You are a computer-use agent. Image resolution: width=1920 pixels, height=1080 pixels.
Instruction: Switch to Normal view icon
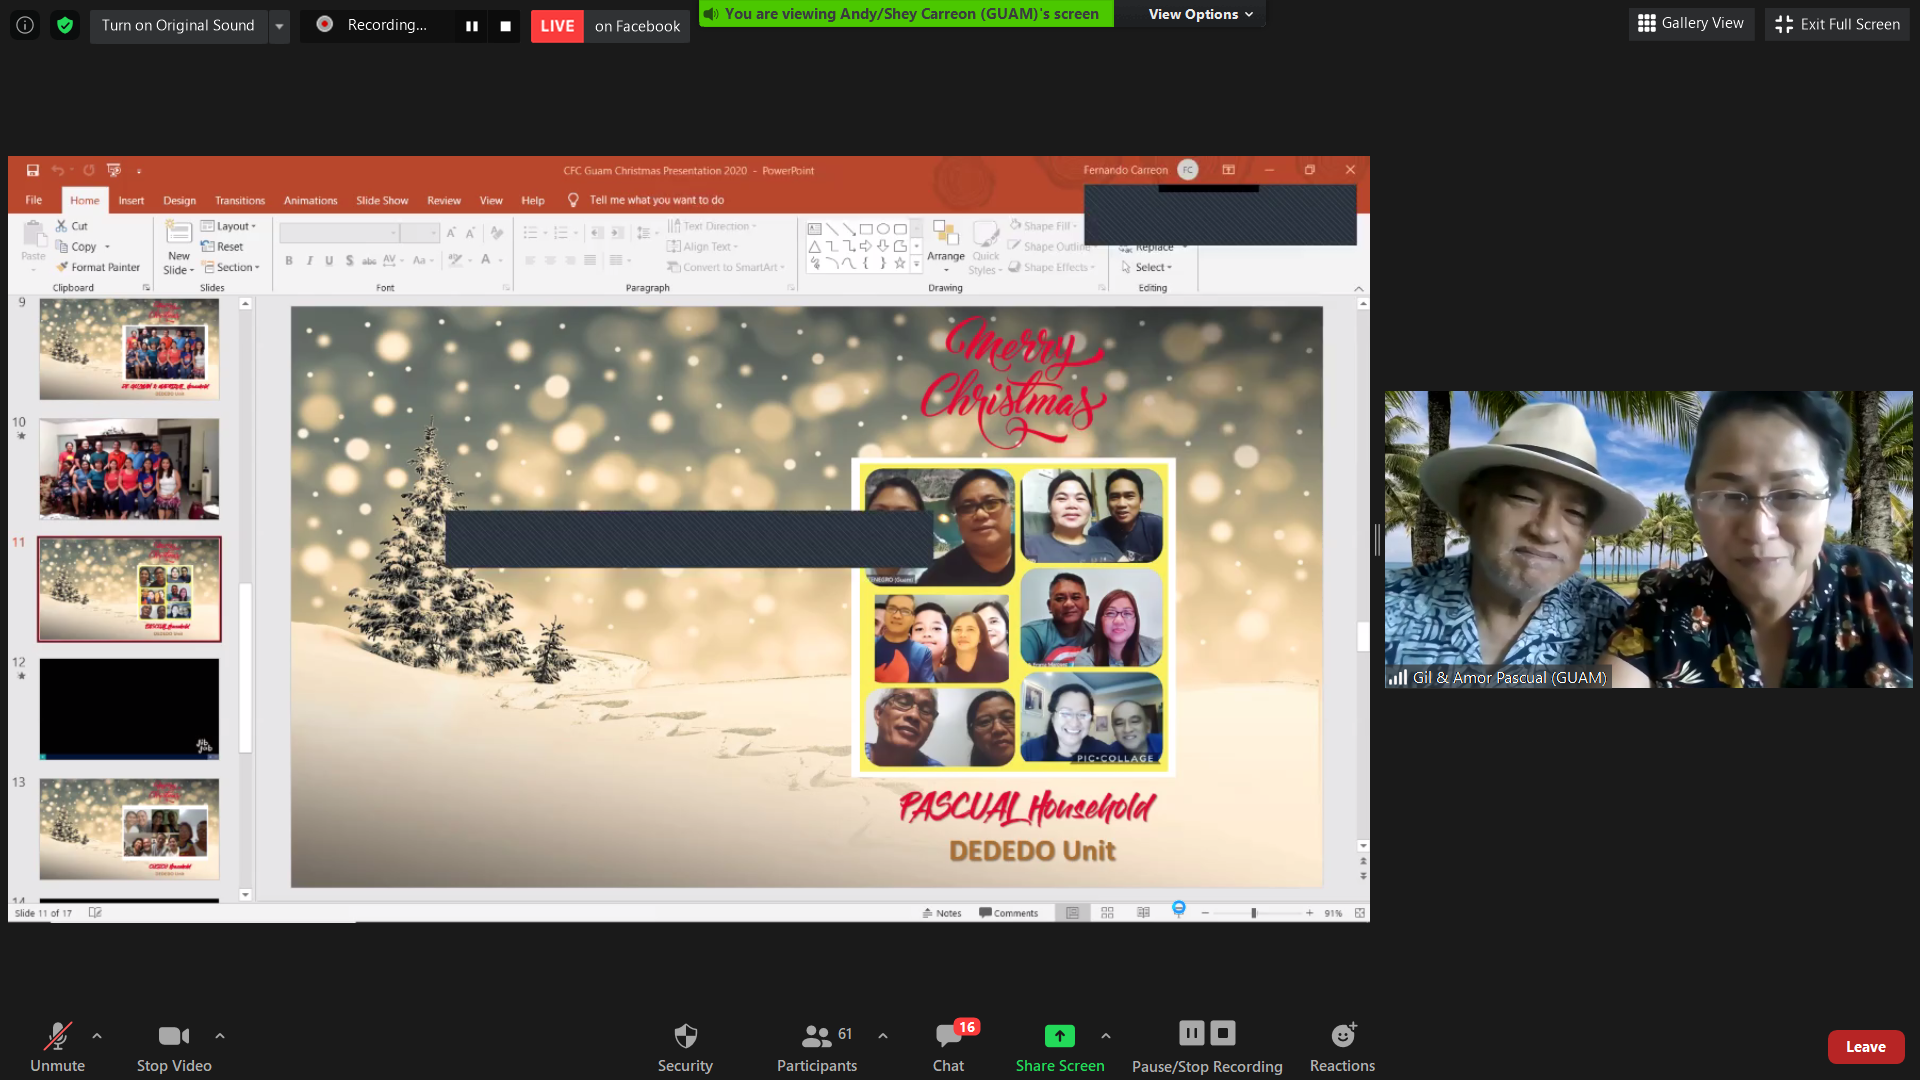point(1072,913)
